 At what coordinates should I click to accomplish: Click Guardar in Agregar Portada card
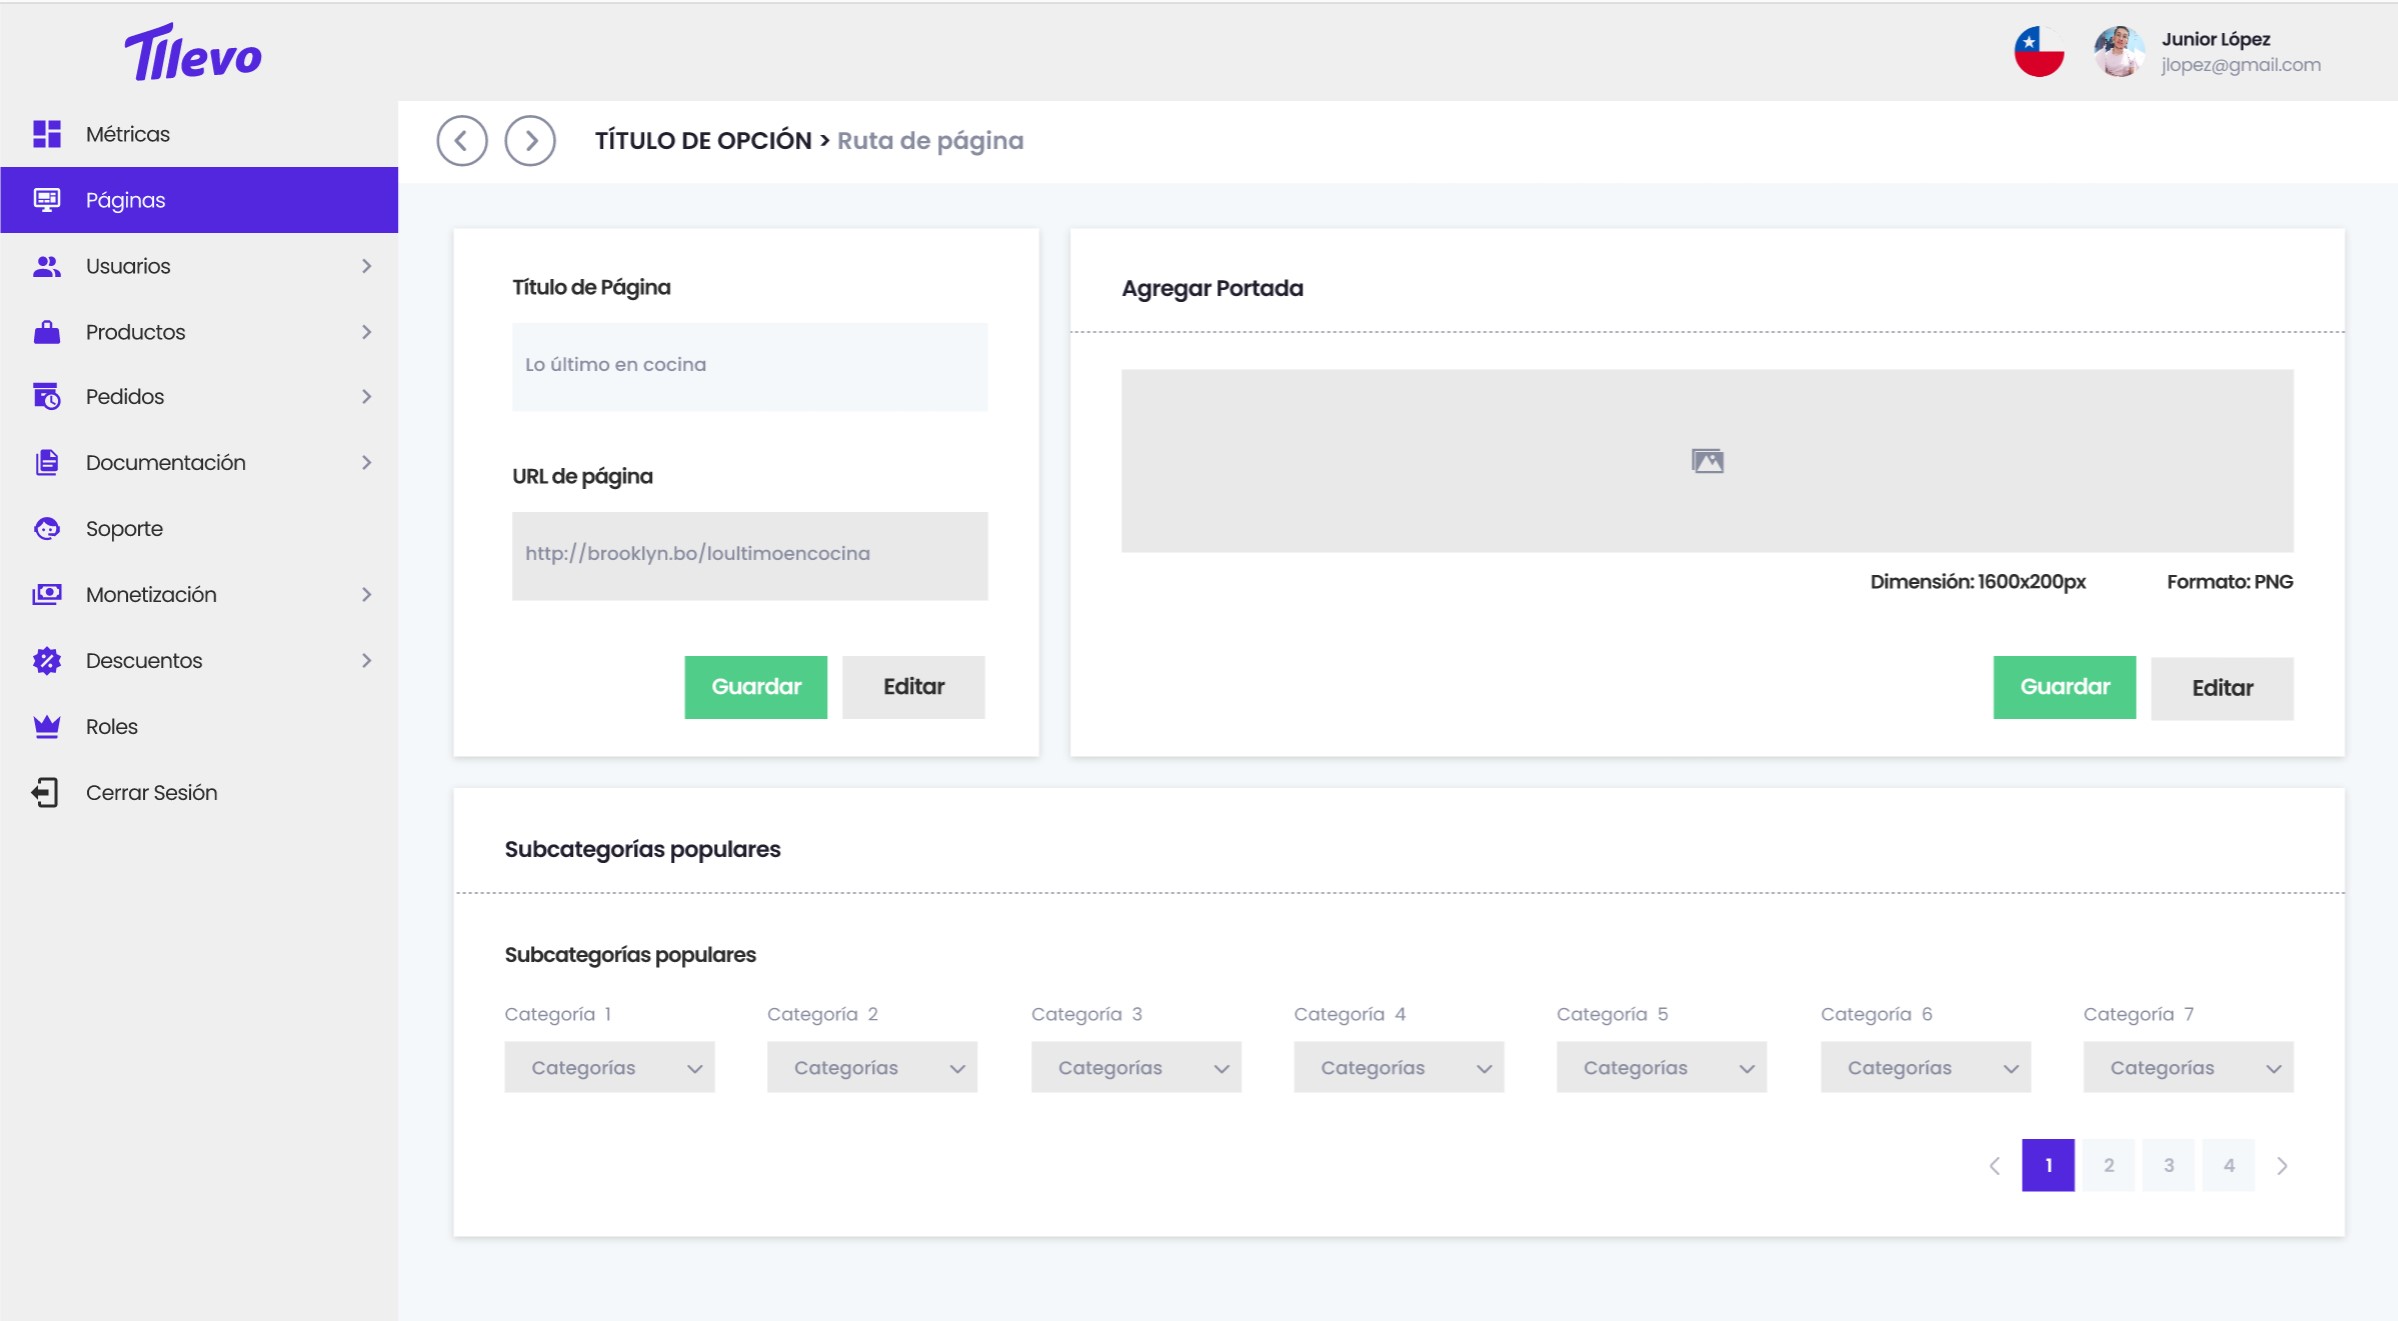[2064, 687]
